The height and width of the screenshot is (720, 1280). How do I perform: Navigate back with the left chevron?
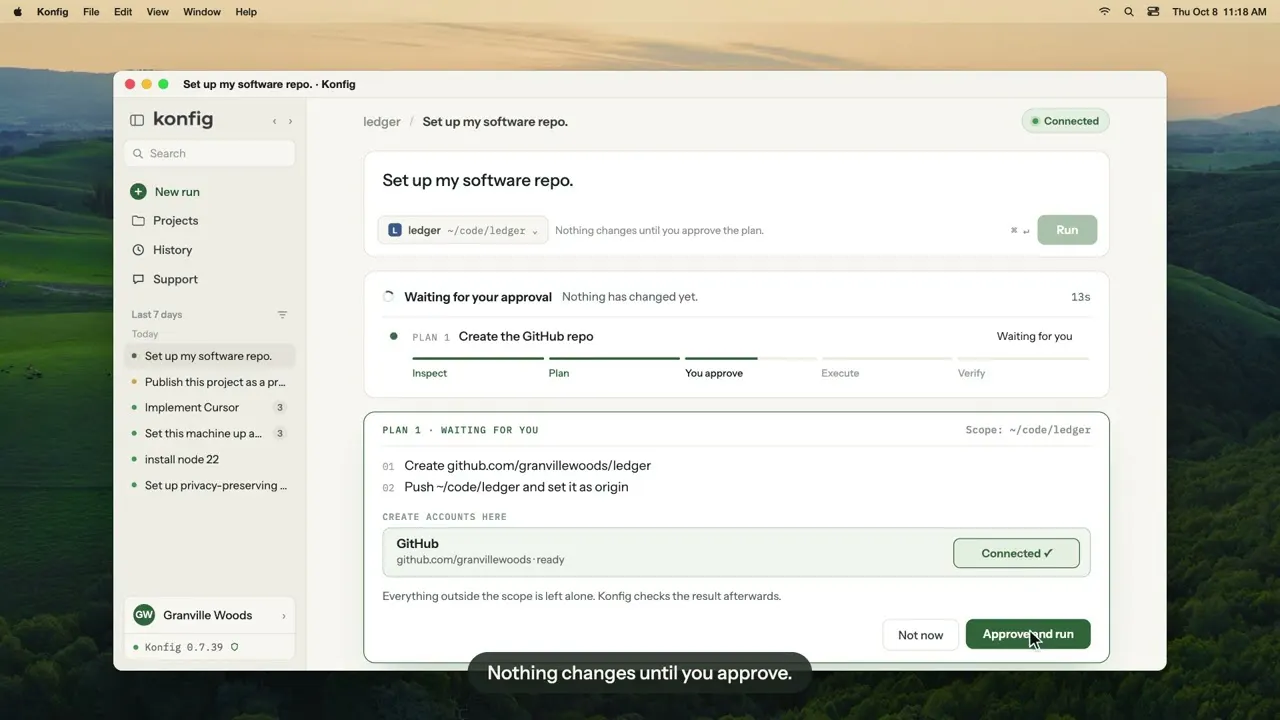point(274,121)
